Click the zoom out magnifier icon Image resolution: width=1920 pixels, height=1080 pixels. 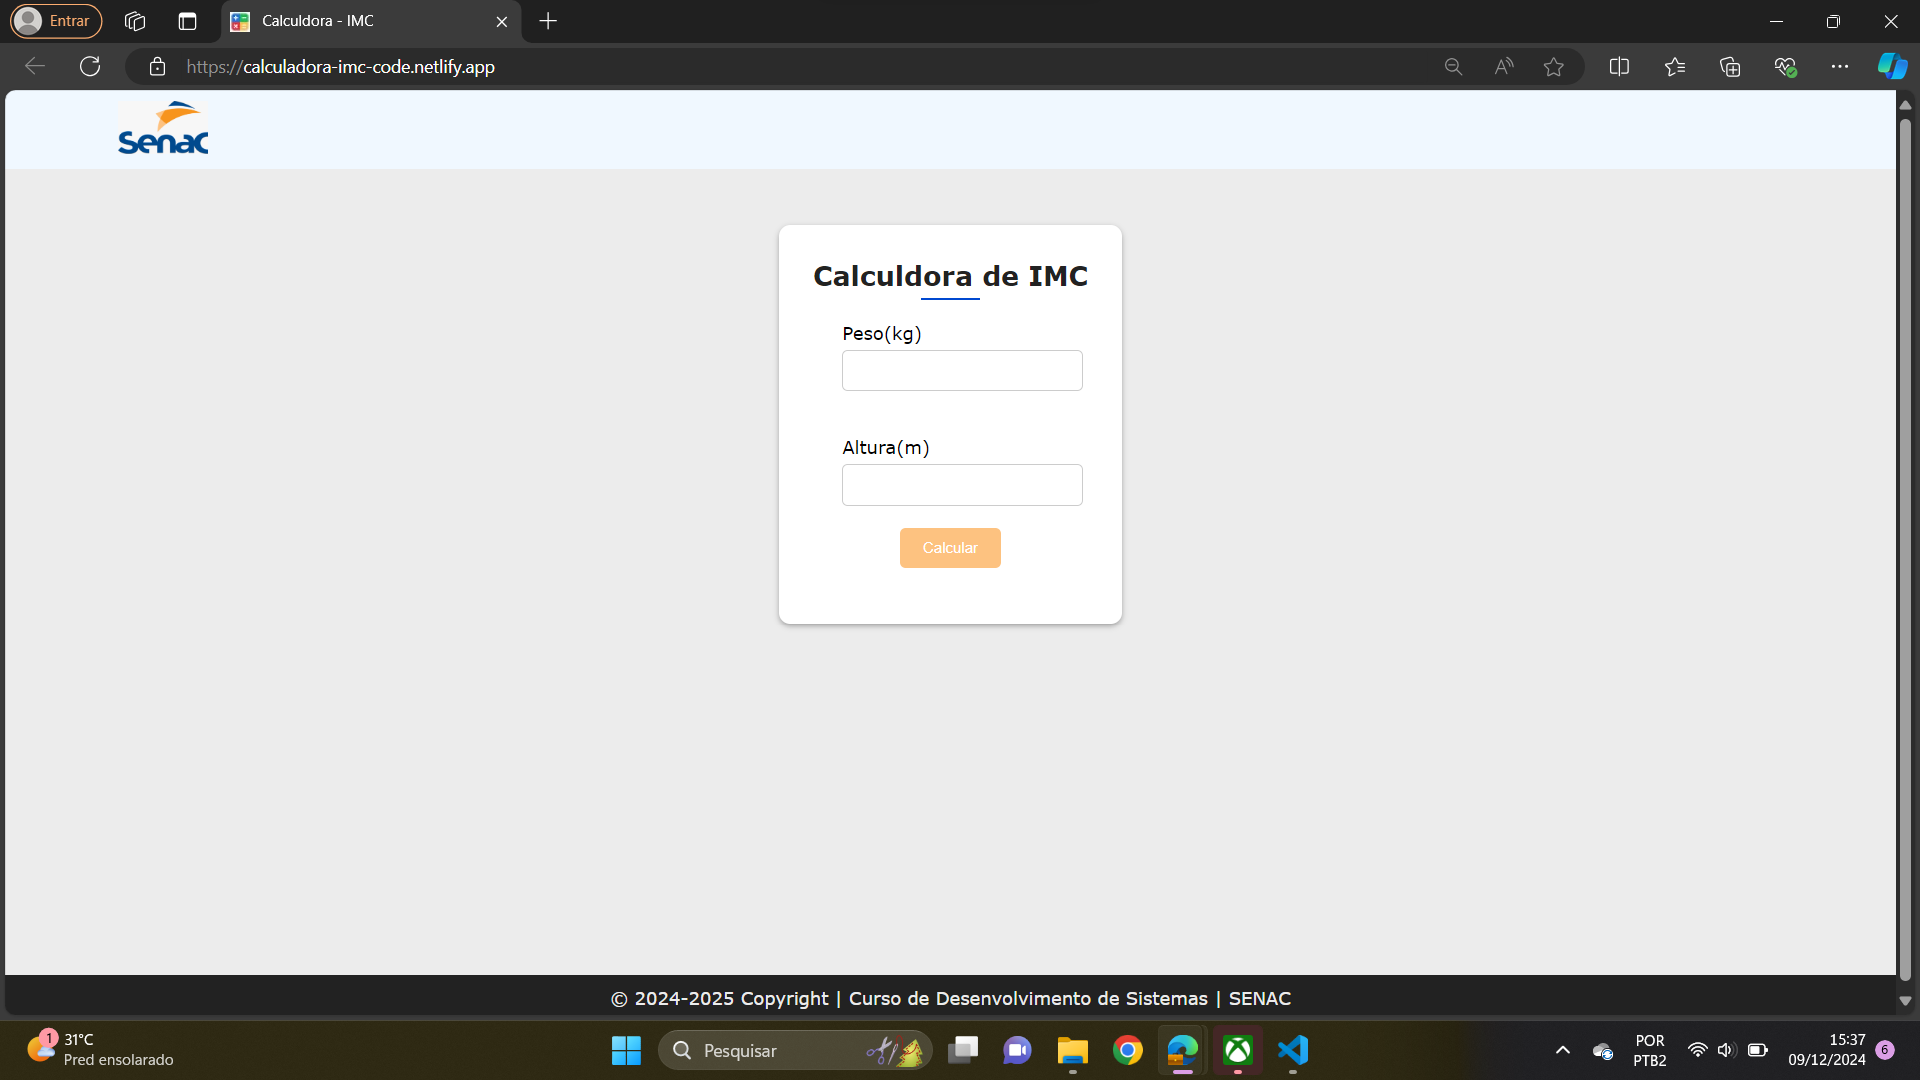click(1453, 67)
